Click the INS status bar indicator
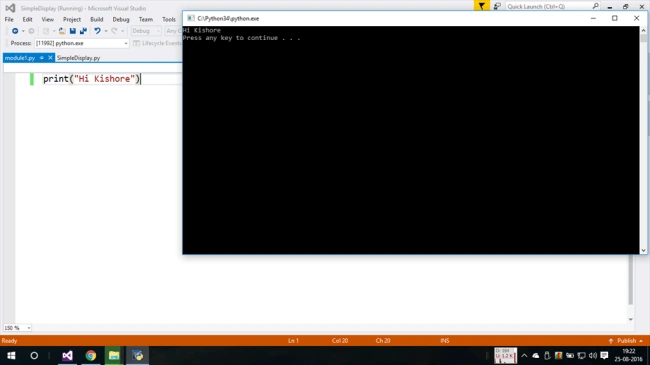The width and height of the screenshot is (650, 365). 445,341
